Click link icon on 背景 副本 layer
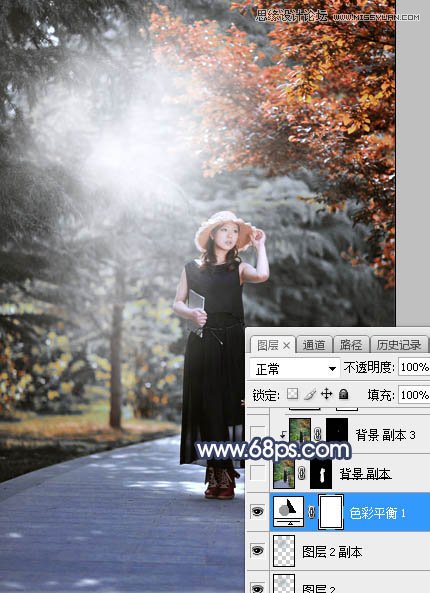The width and height of the screenshot is (430, 593). 302,473
